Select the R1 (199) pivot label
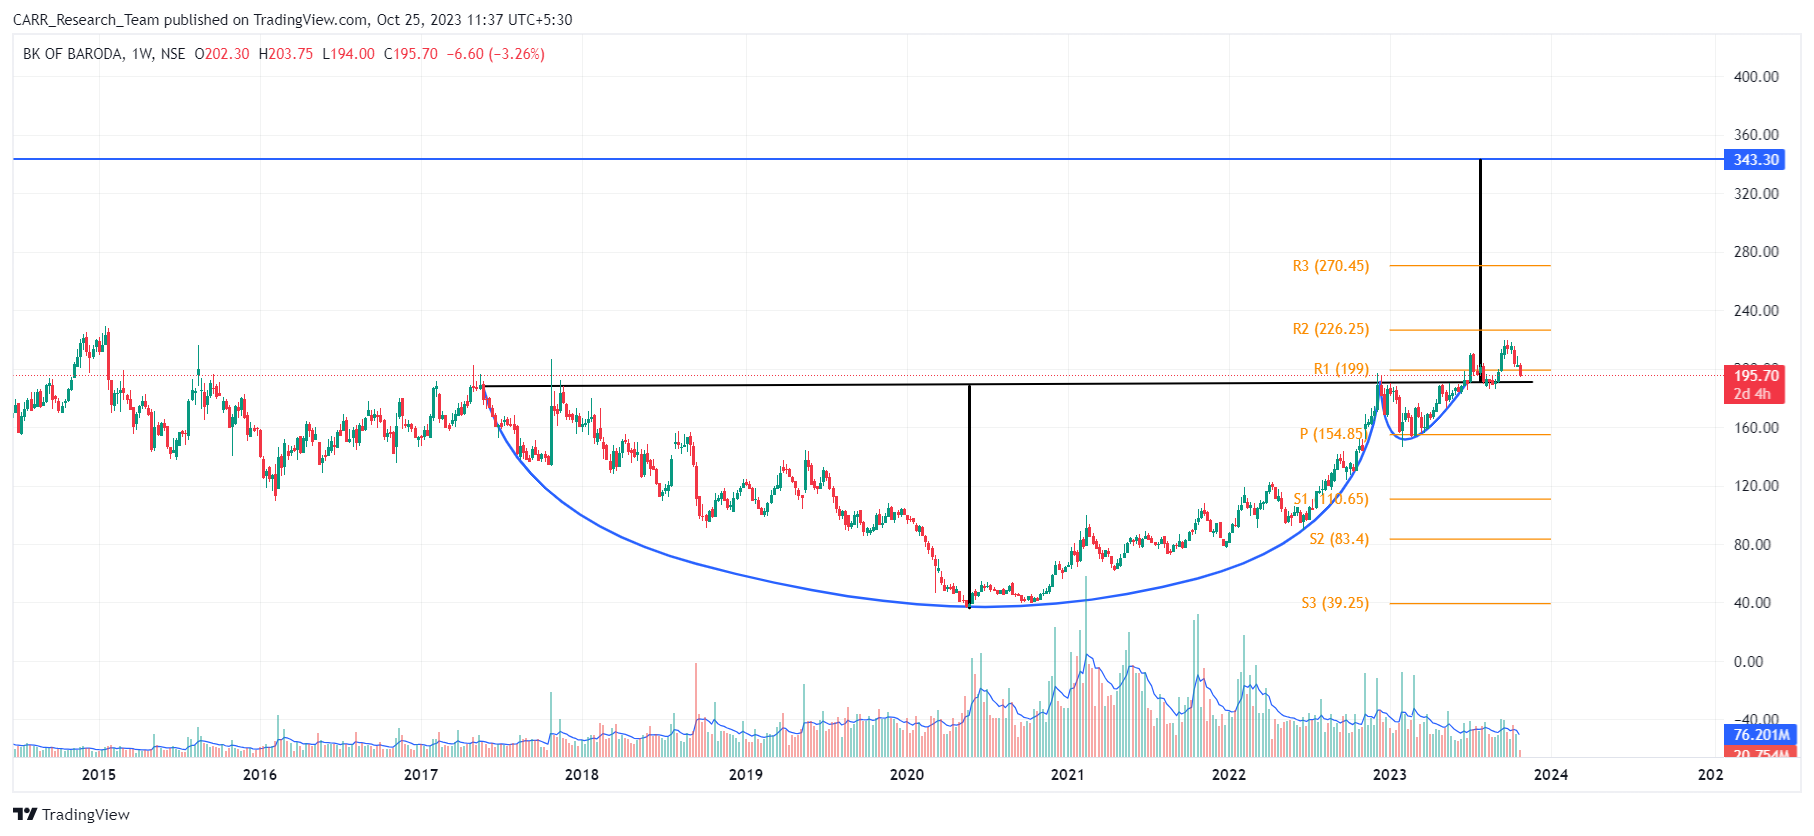1814x836 pixels. [1341, 369]
